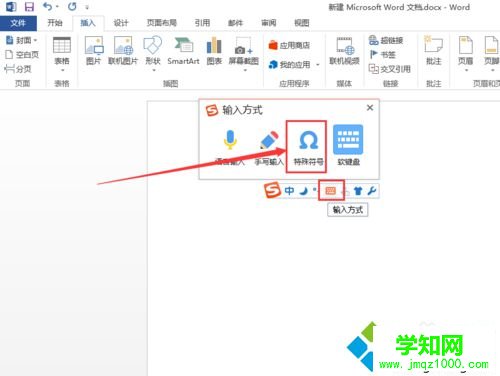The width and height of the screenshot is (500, 376).
Task: Open the 页面布局 (Page Layout) tab
Action: click(162, 23)
